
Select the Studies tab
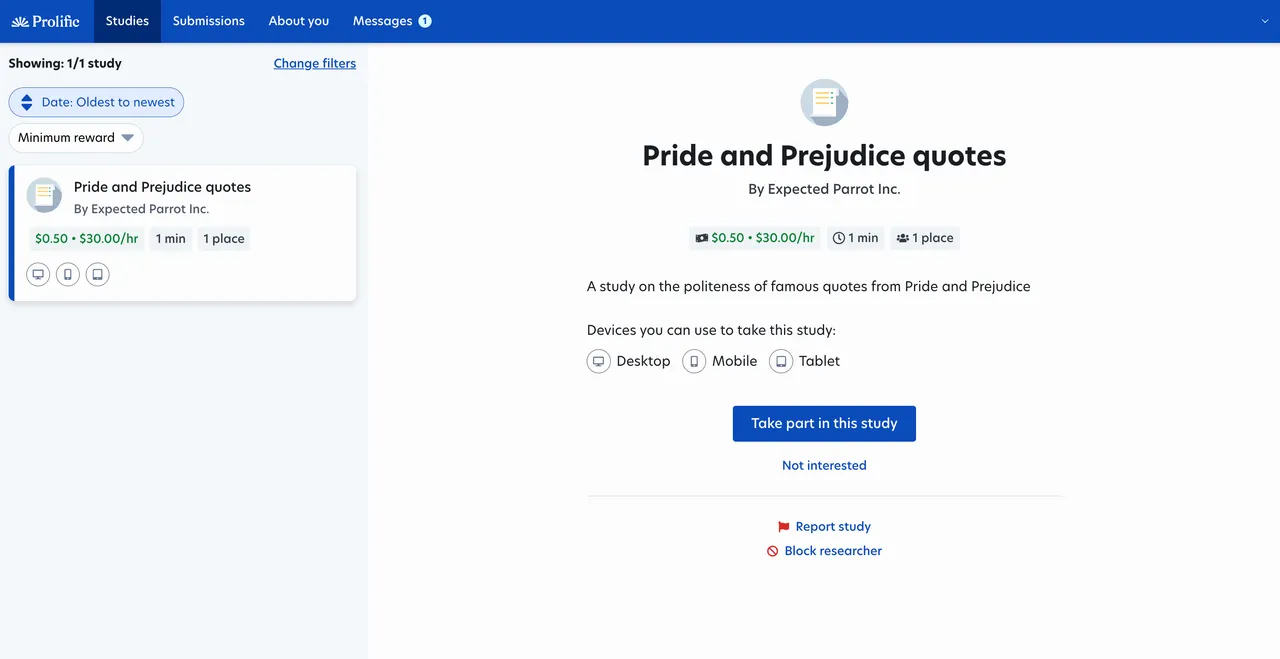[127, 21]
